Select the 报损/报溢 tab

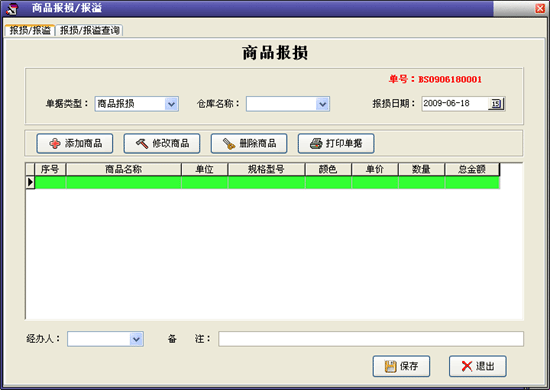pos(30,31)
